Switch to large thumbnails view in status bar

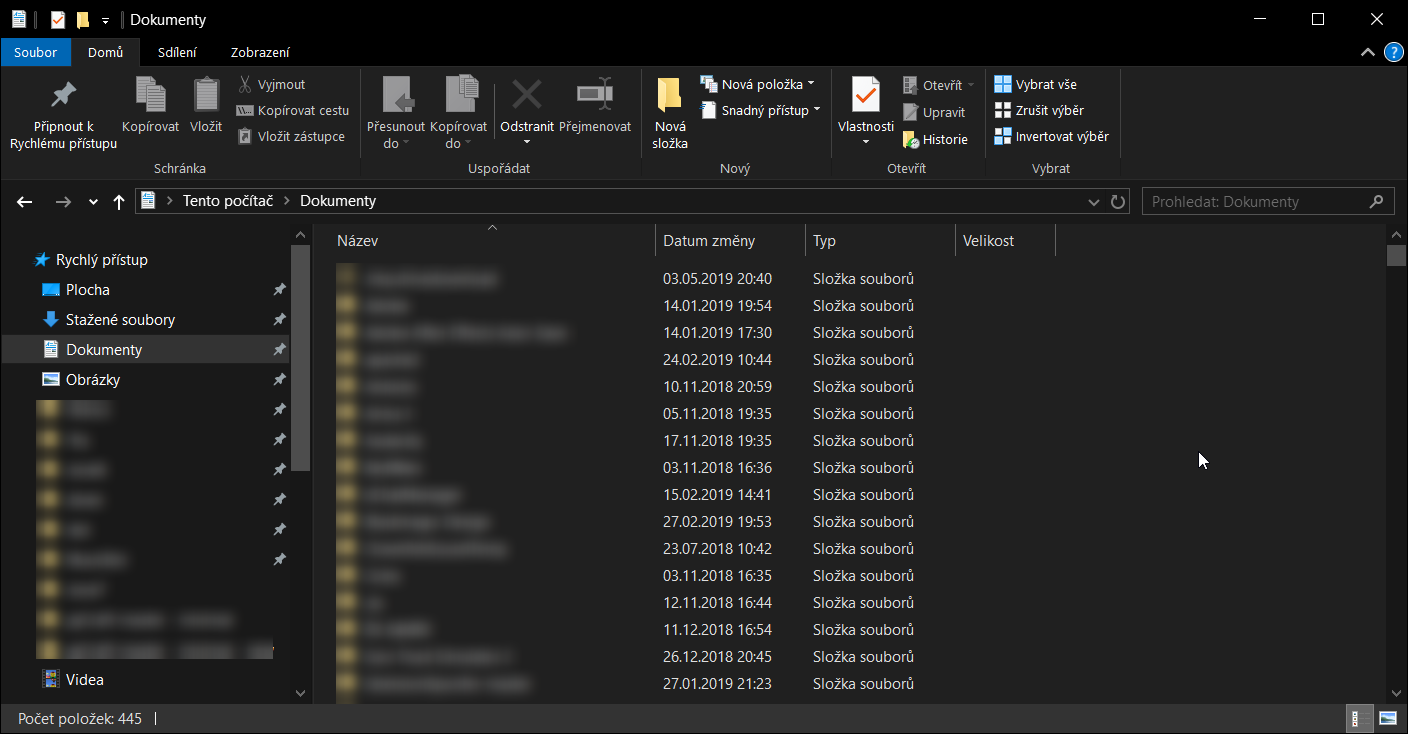1388,718
